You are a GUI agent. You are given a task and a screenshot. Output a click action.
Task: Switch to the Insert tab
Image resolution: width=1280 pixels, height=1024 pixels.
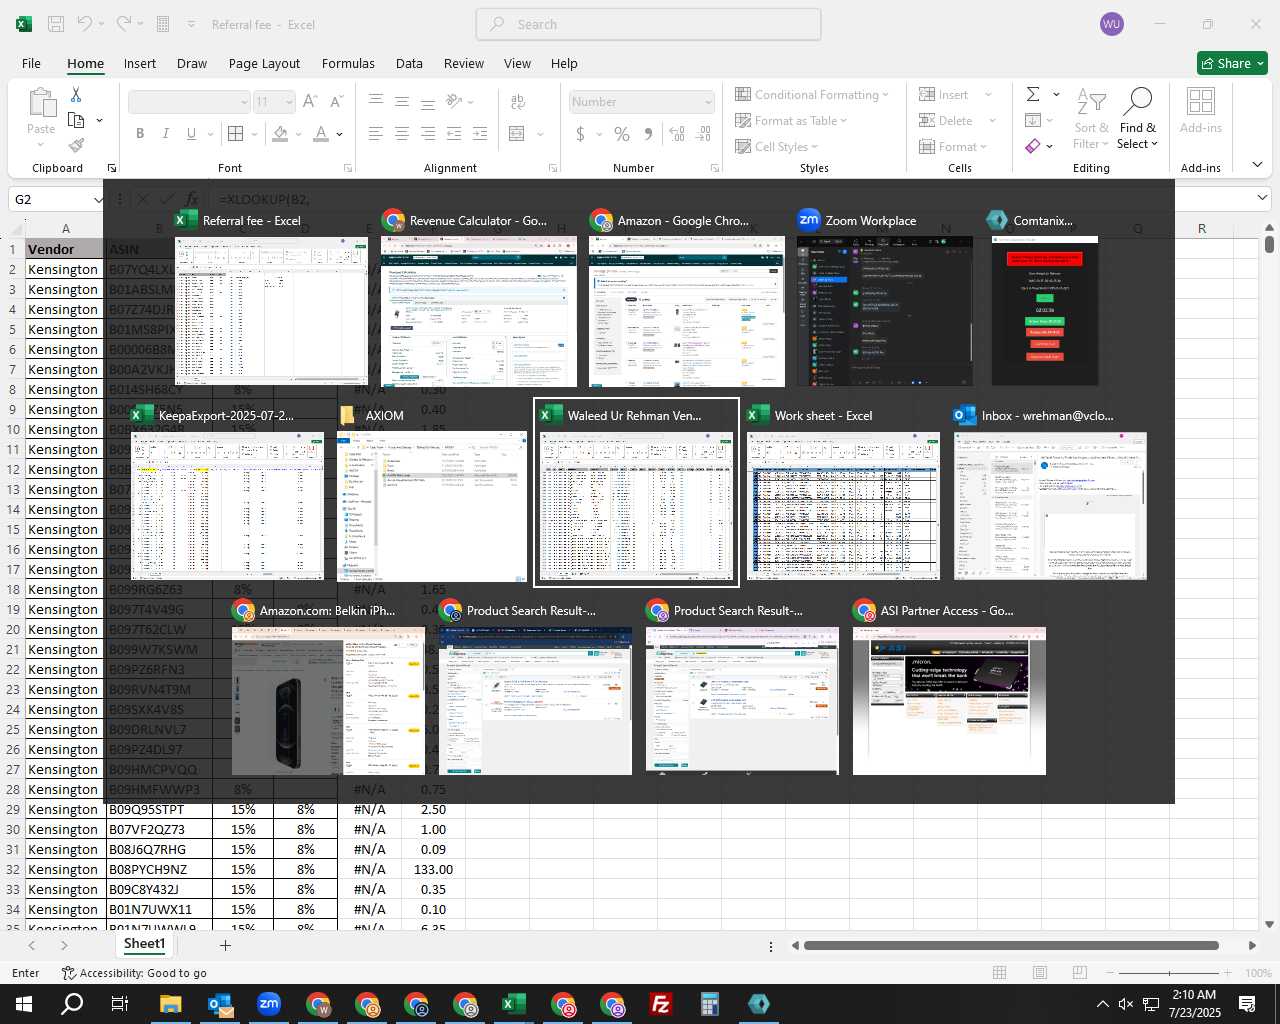[x=140, y=63]
